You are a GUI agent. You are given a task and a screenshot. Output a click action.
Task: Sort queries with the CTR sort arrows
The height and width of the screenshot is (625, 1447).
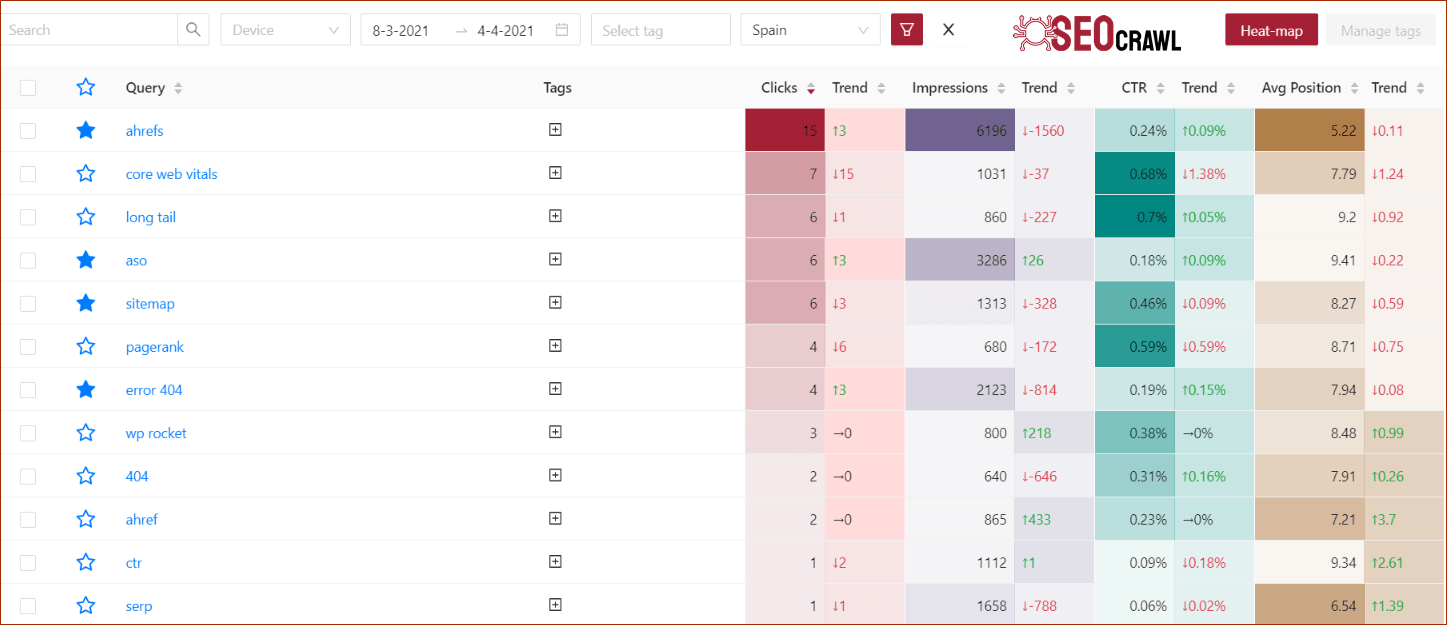[x=1162, y=87]
